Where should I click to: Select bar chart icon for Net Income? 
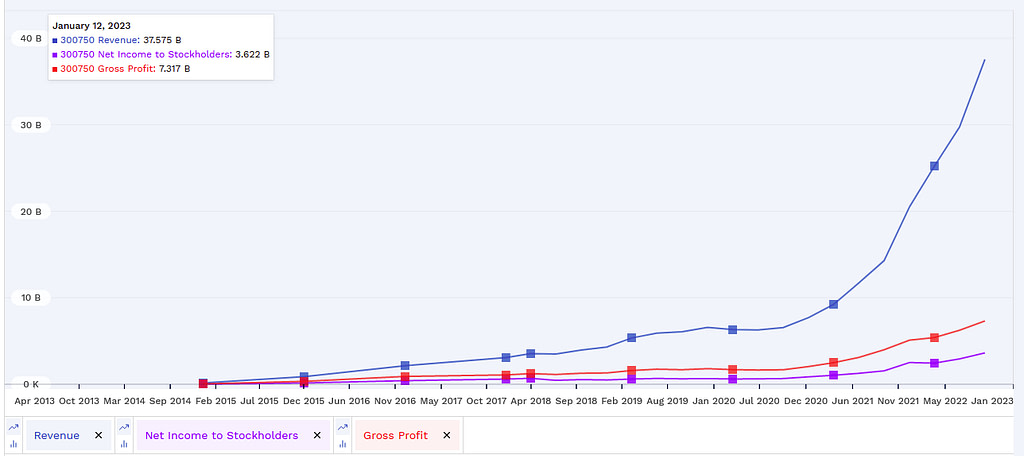124,443
